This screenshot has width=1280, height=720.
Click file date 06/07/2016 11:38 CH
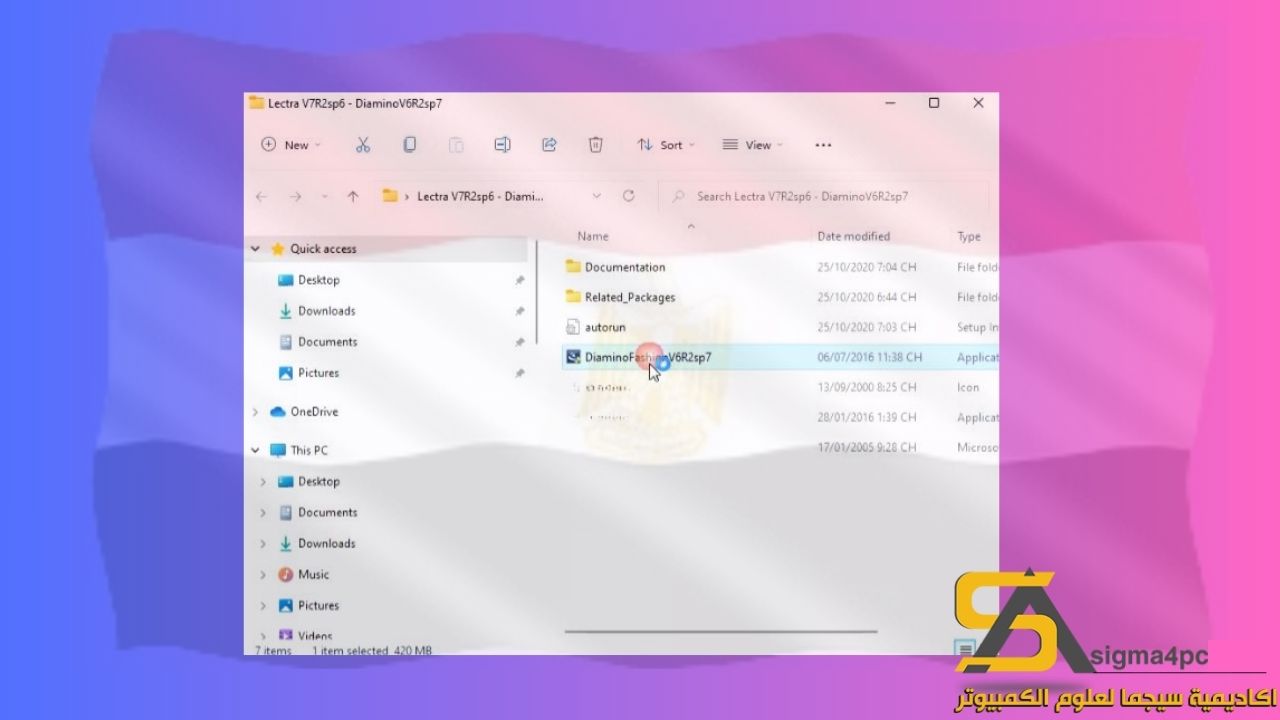869,357
